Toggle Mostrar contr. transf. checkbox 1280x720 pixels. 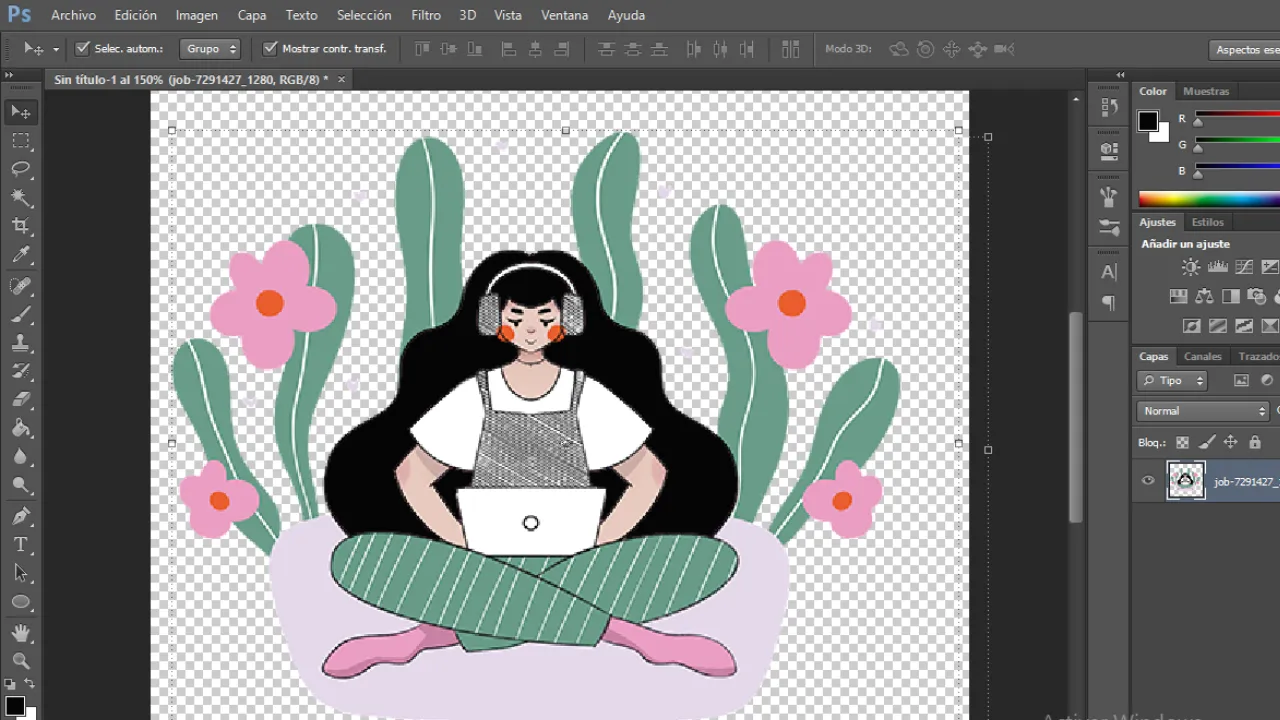[x=270, y=48]
